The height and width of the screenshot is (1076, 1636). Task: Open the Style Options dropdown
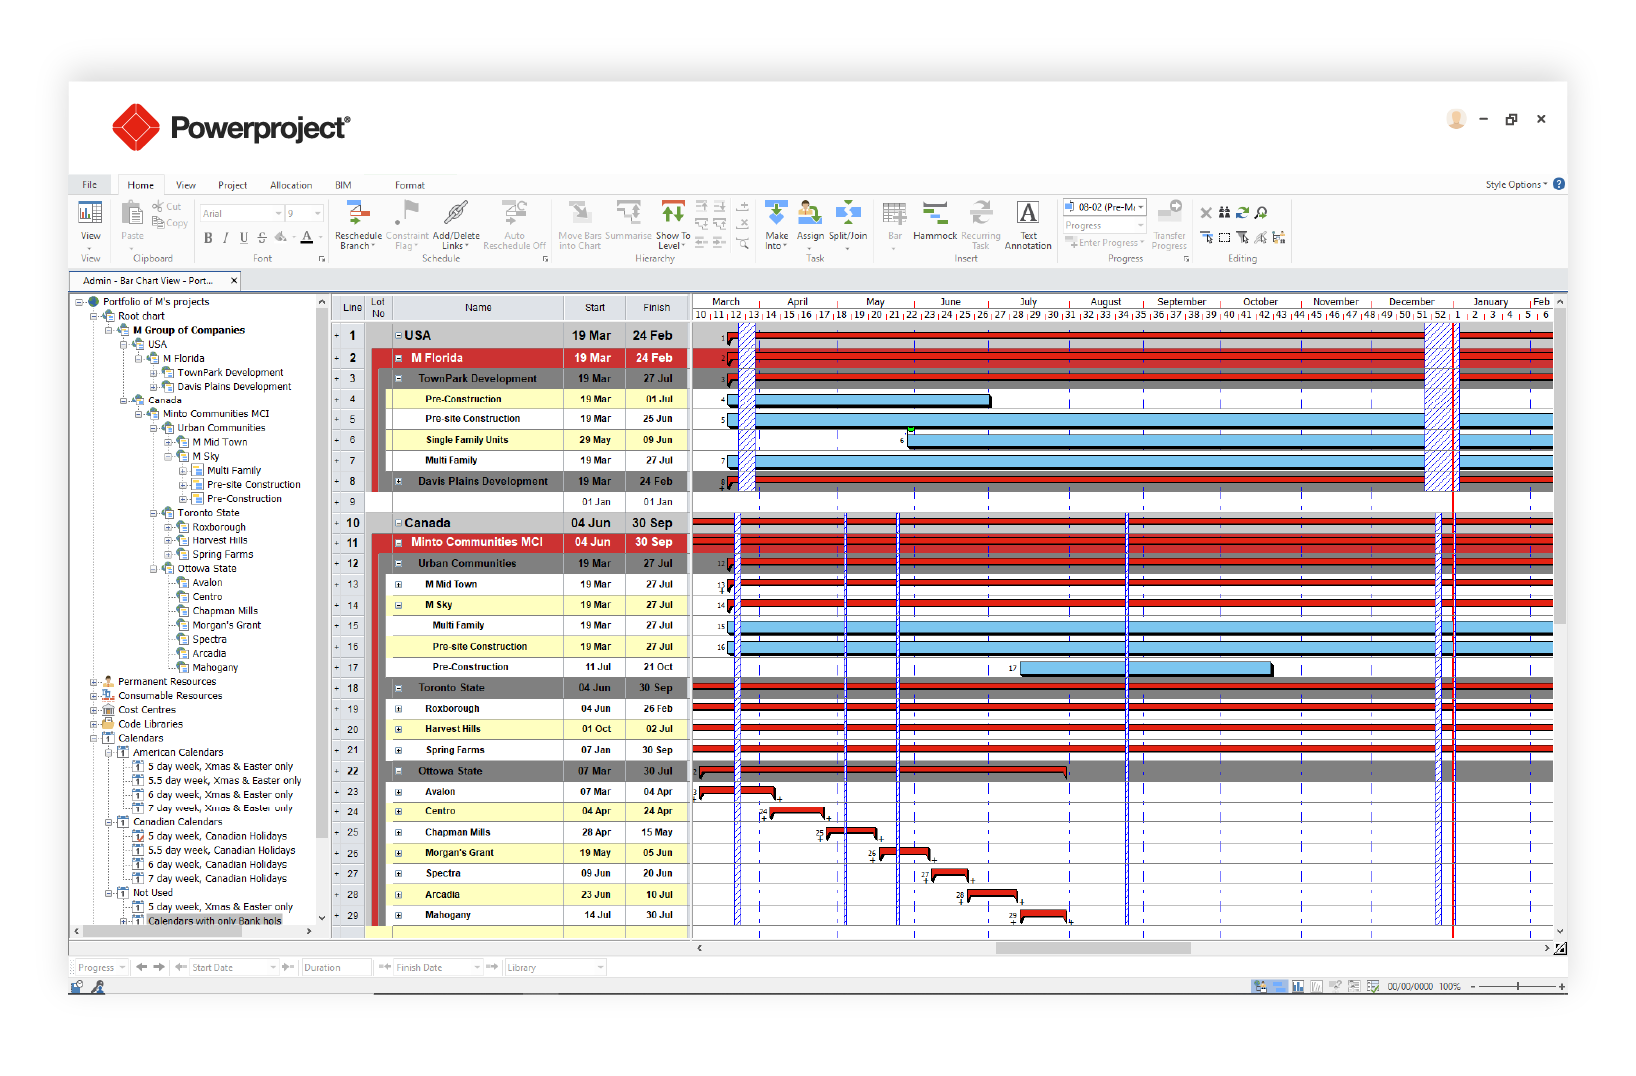pos(1516,185)
